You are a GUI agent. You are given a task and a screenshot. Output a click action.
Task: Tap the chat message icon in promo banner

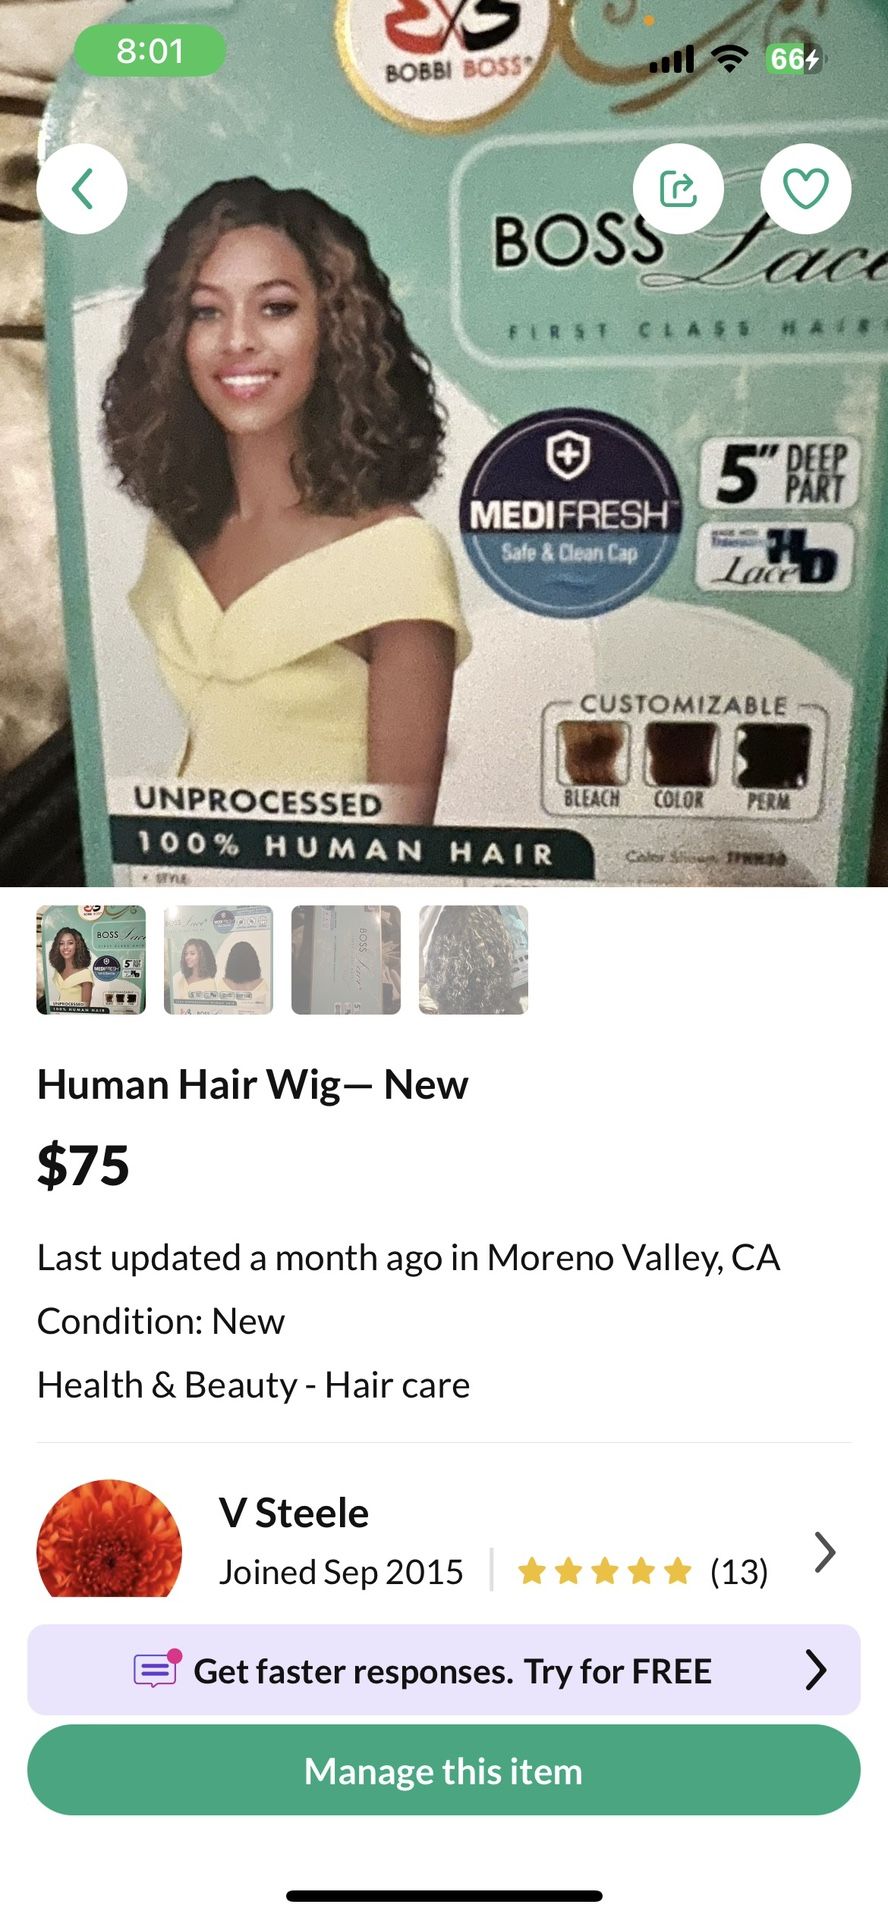pos(158,1669)
